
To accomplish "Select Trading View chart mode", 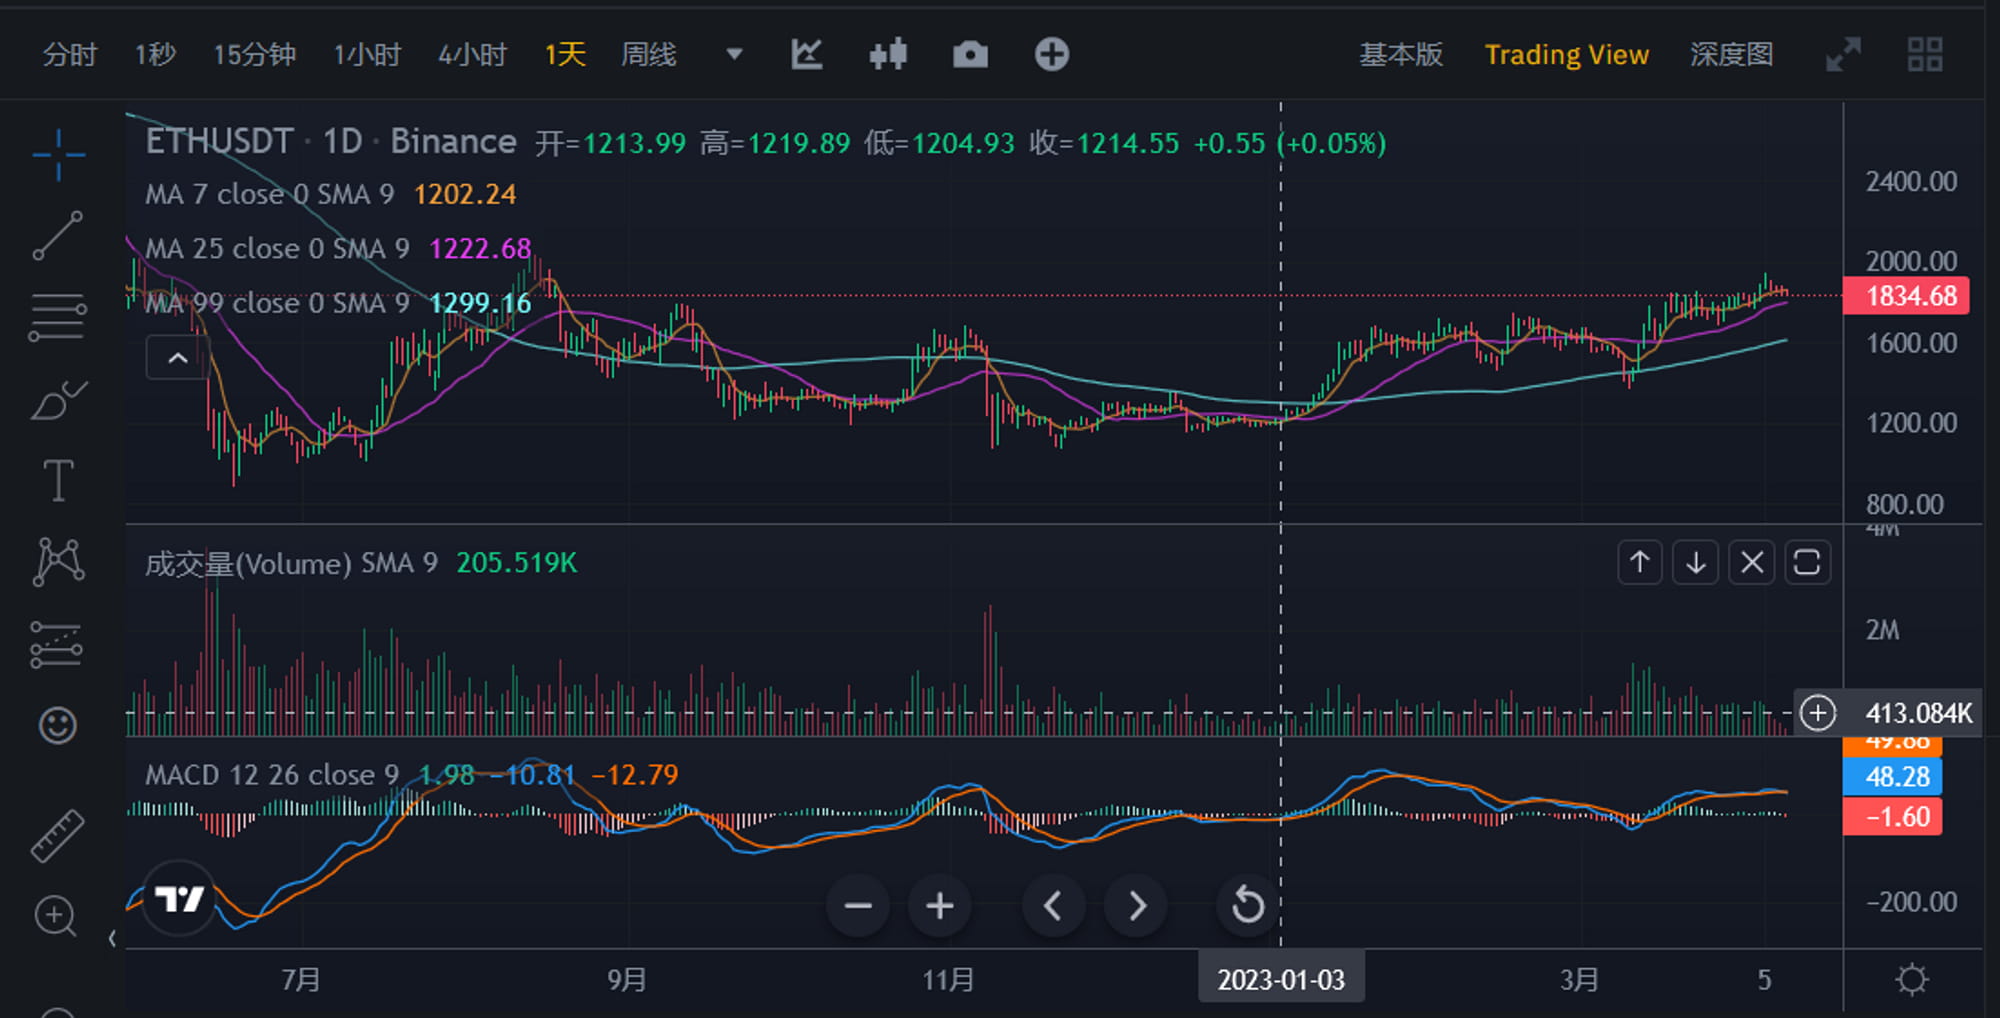I will point(1567,54).
